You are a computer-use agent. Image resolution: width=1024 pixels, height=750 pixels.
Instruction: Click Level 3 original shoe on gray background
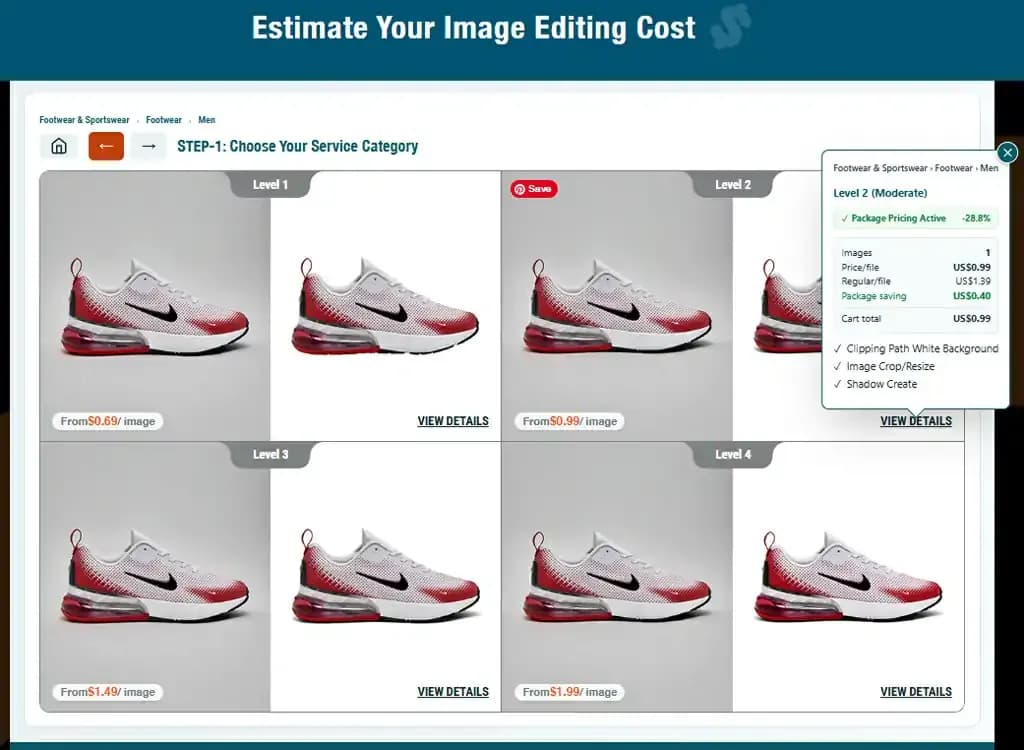tap(155, 576)
